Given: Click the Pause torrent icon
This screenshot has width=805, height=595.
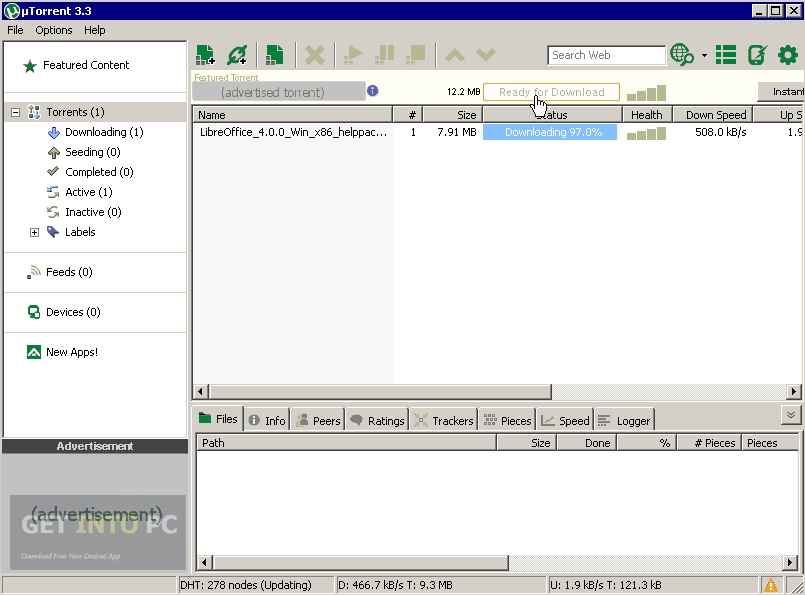Looking at the screenshot, I should (385, 54).
